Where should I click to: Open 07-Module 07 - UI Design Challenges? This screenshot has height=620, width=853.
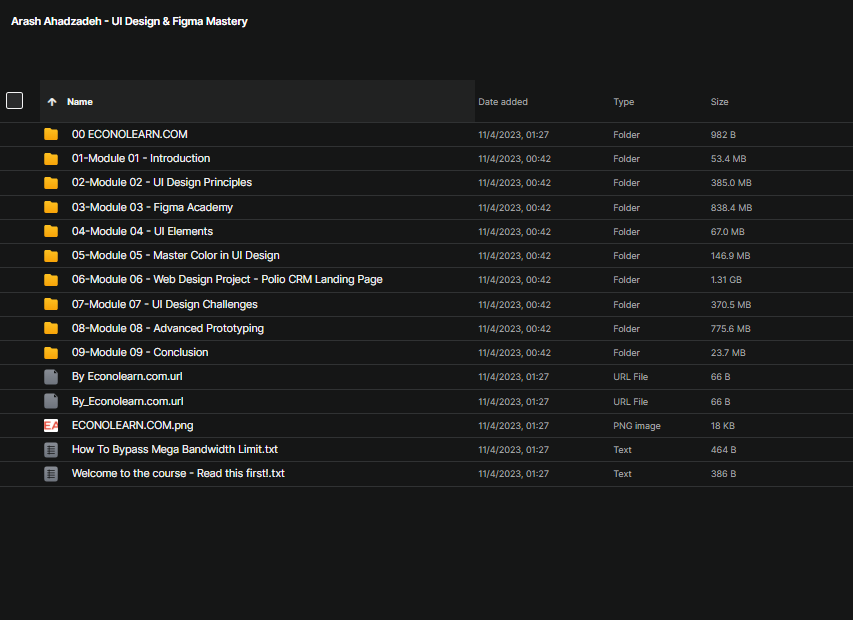coord(164,304)
